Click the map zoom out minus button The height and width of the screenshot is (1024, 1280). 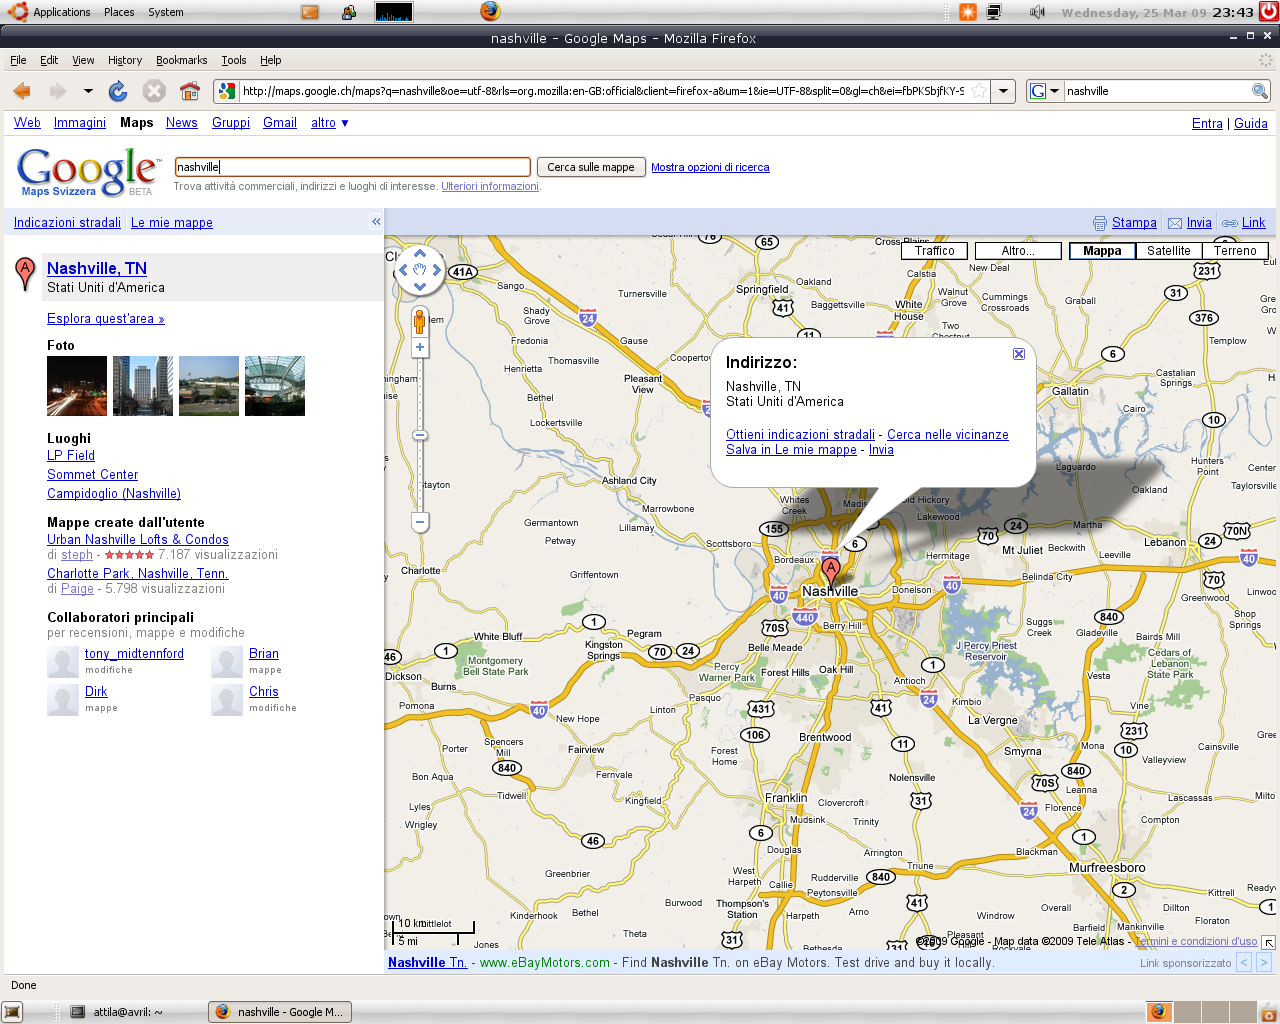pyautogui.click(x=420, y=522)
